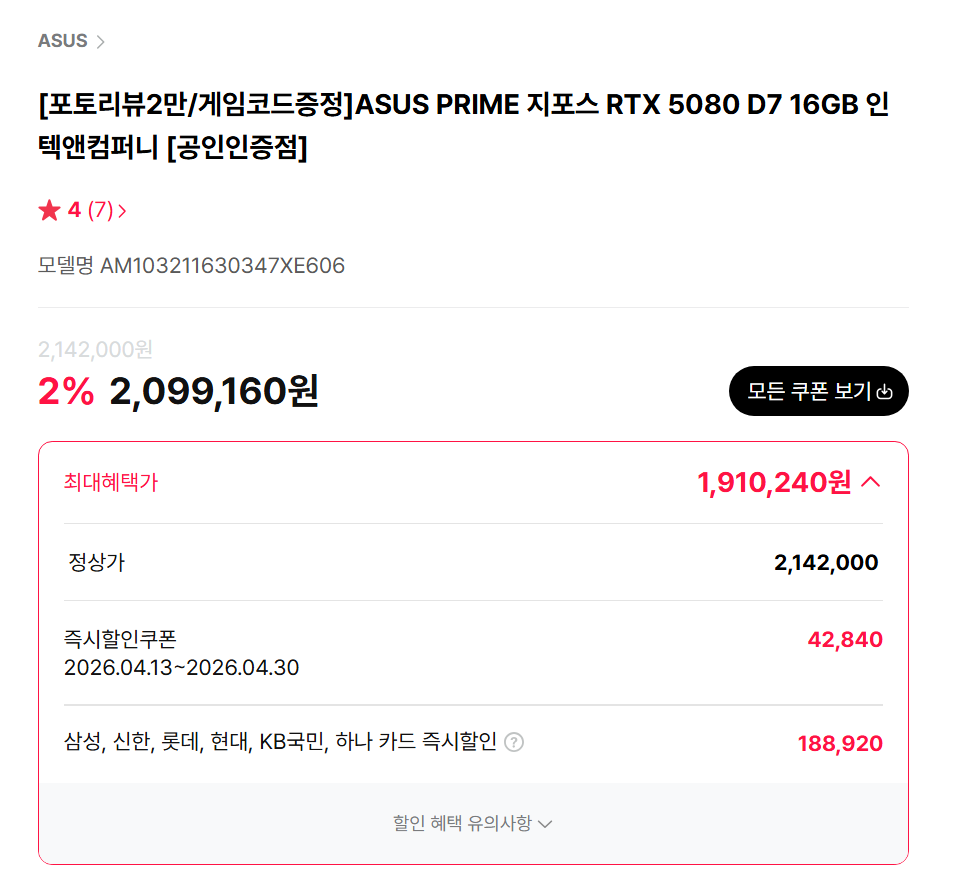Collapse the 최대혜택가 section with the up chevron
This screenshot has height=887, width=955.
pyautogui.click(x=870, y=483)
